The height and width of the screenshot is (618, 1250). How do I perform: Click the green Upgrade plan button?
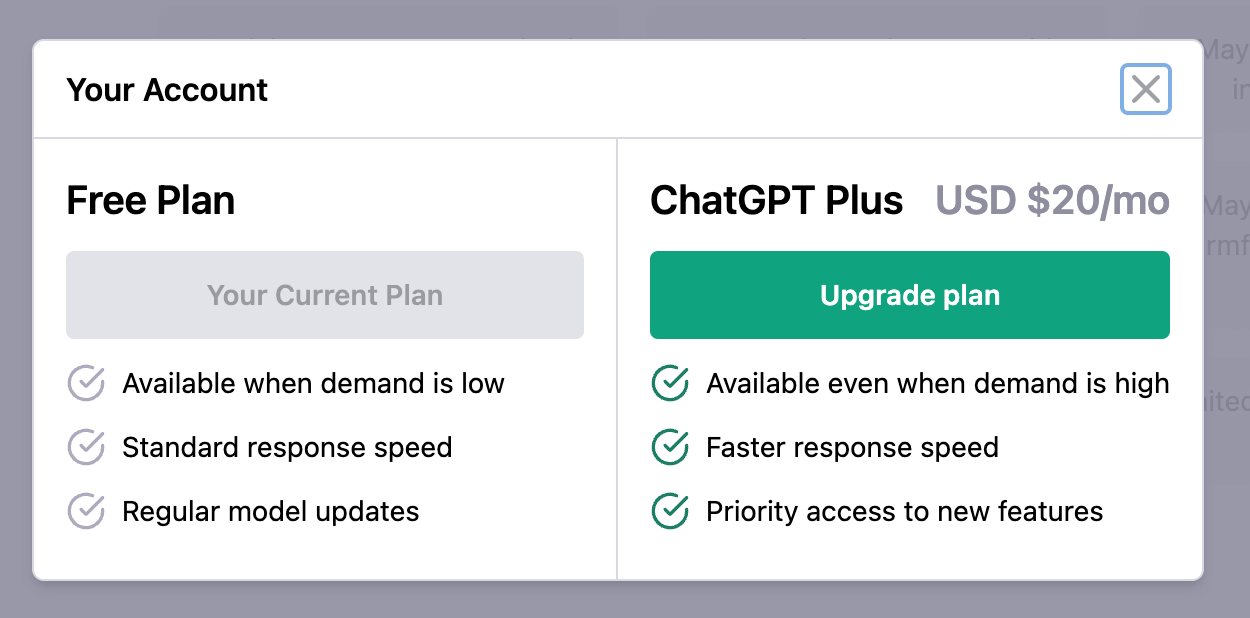[909, 295]
